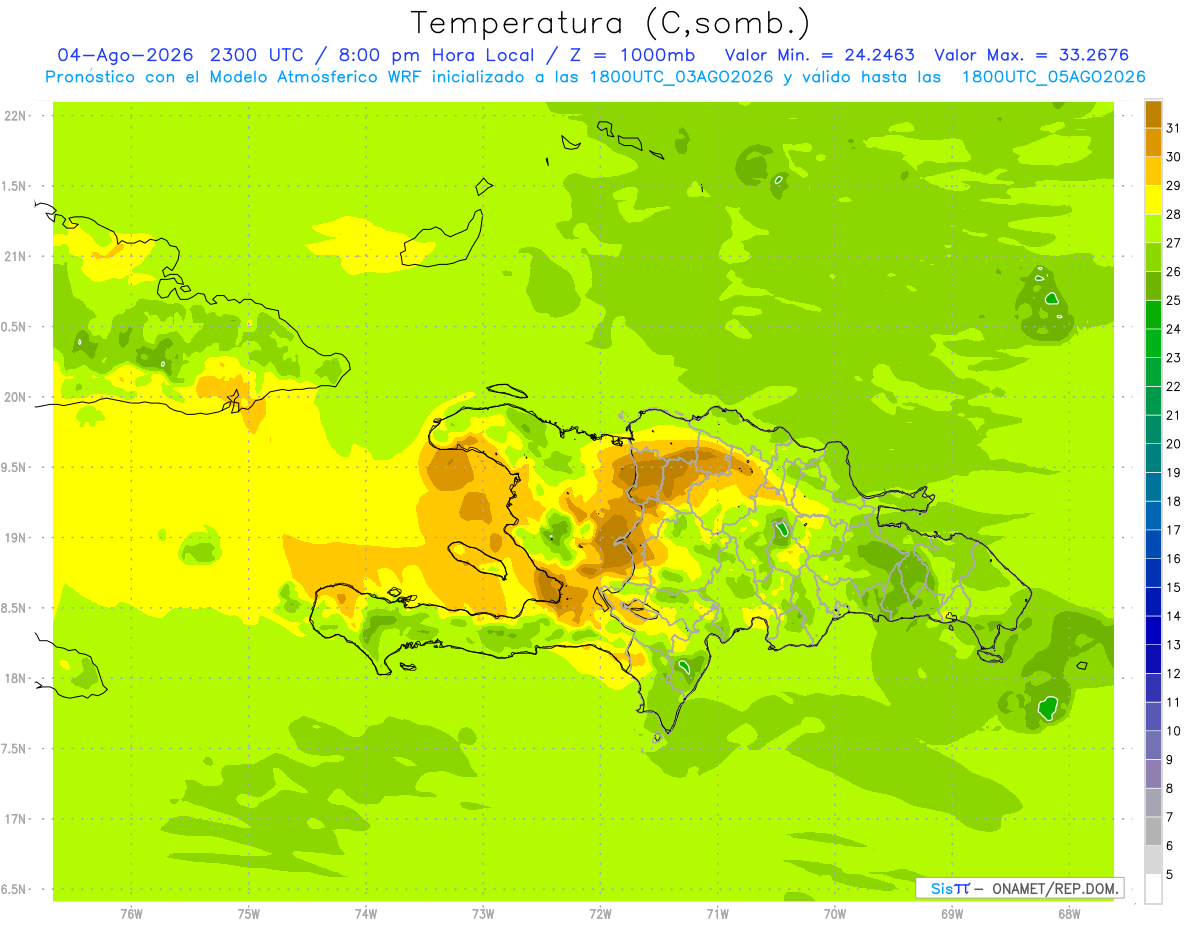Click color scale value "30"

[1174, 157]
